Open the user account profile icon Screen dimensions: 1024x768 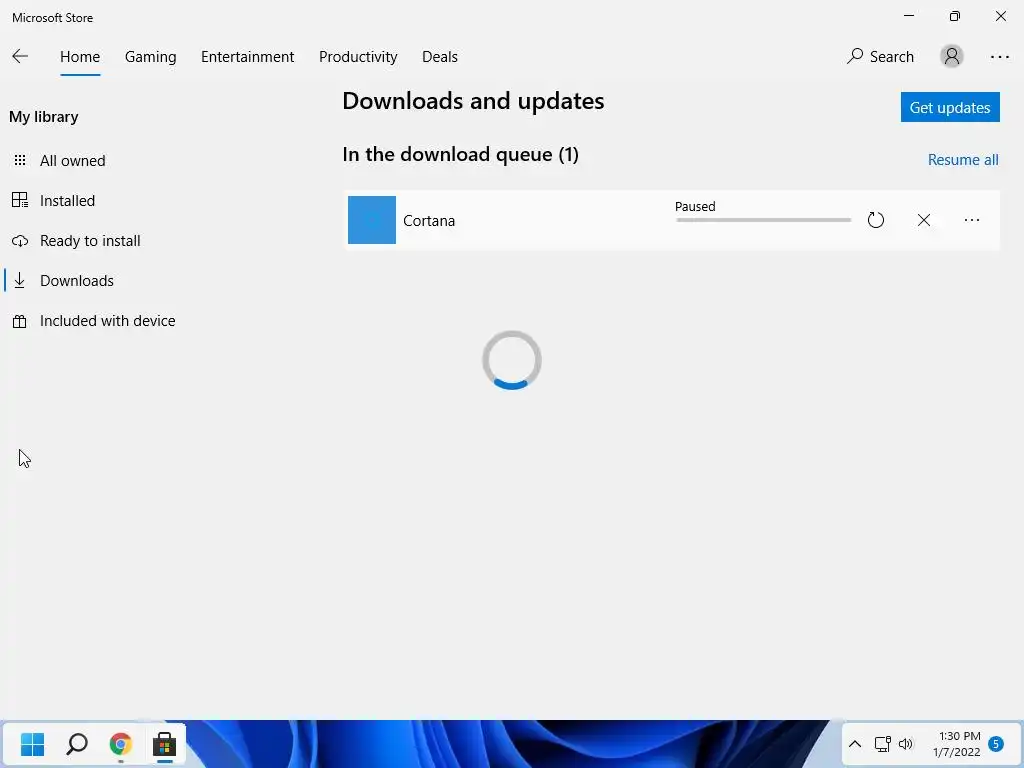pyautogui.click(x=952, y=56)
